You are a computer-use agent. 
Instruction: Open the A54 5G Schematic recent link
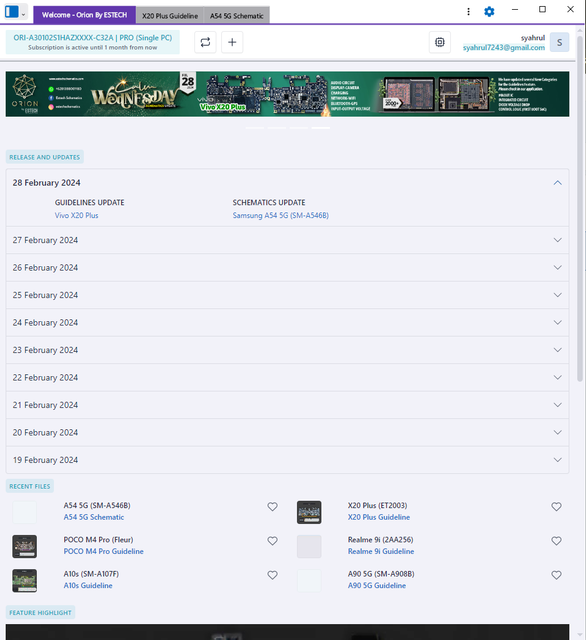(94, 517)
